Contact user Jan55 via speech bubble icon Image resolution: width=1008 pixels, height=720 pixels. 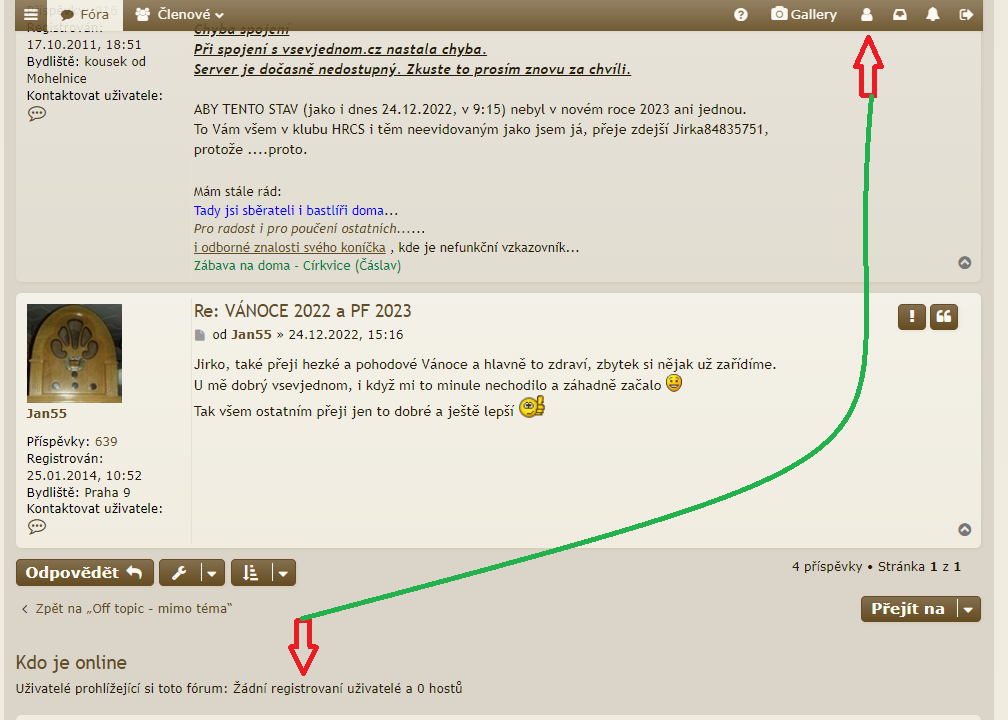pos(37,526)
